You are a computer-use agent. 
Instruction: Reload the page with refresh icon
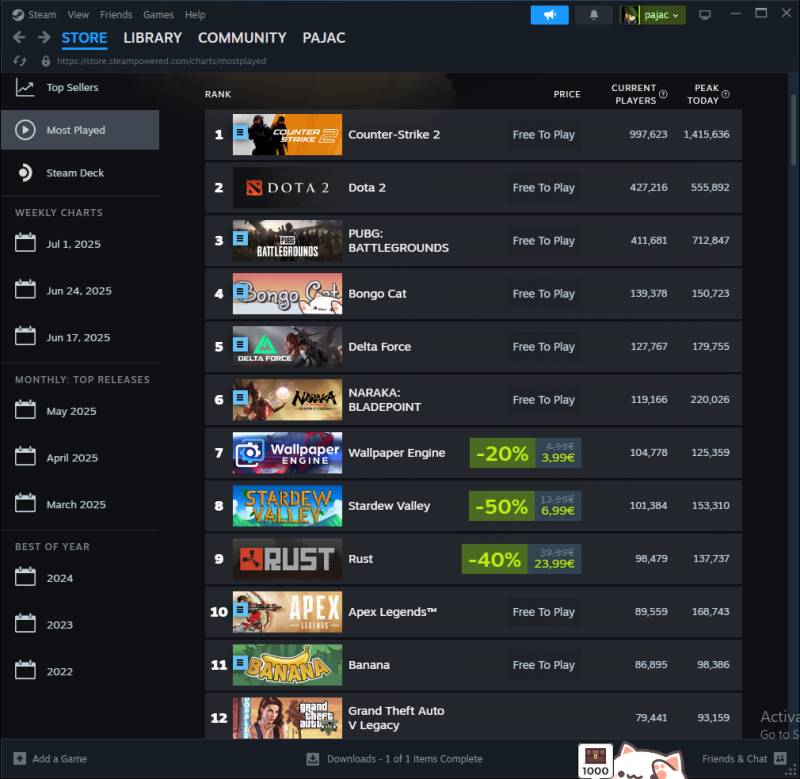tap(20, 61)
